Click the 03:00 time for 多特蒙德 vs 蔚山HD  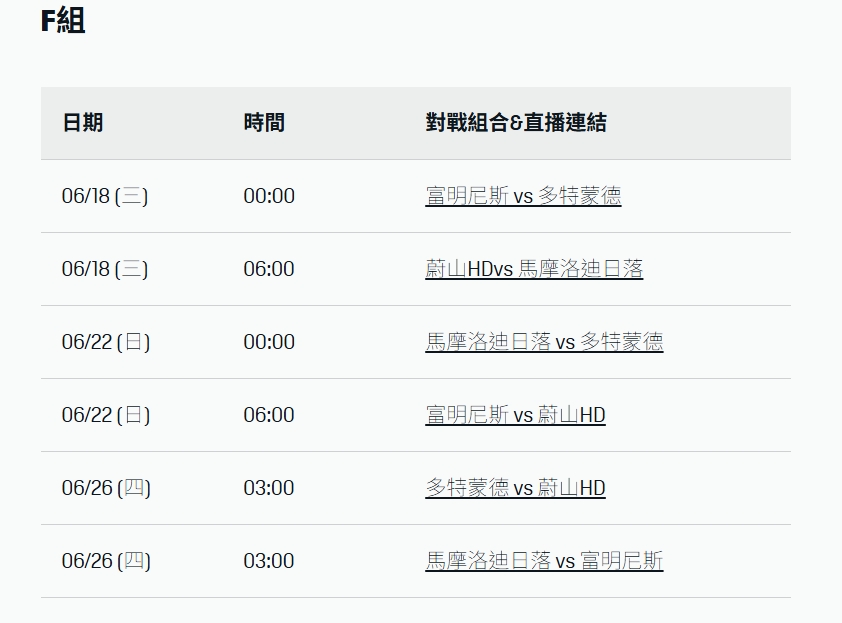coord(269,488)
